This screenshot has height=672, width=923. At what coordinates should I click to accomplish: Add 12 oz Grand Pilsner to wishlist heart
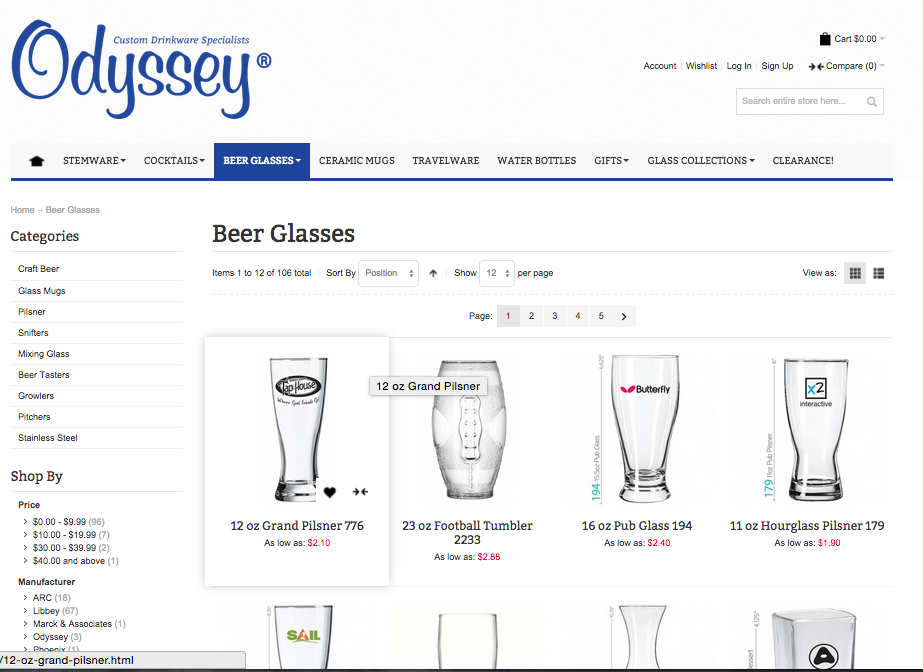pyautogui.click(x=330, y=492)
